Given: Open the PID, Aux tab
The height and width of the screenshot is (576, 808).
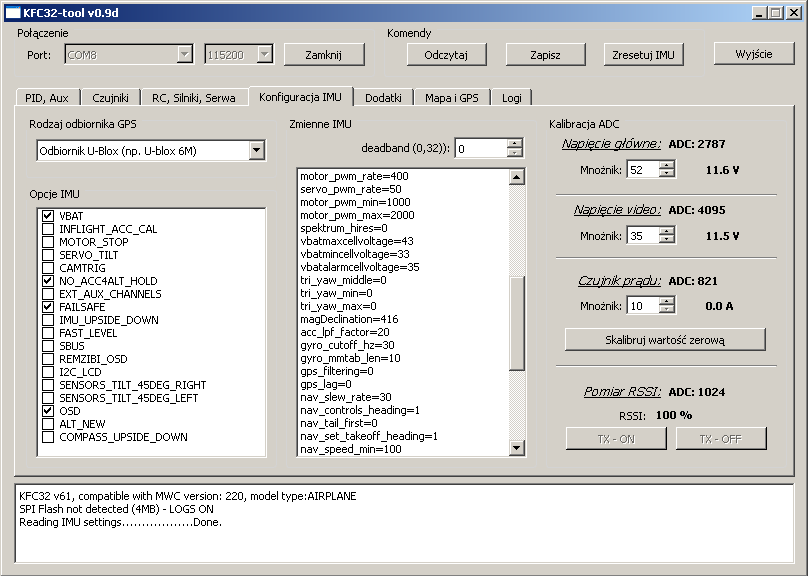Looking at the screenshot, I should click(47, 97).
